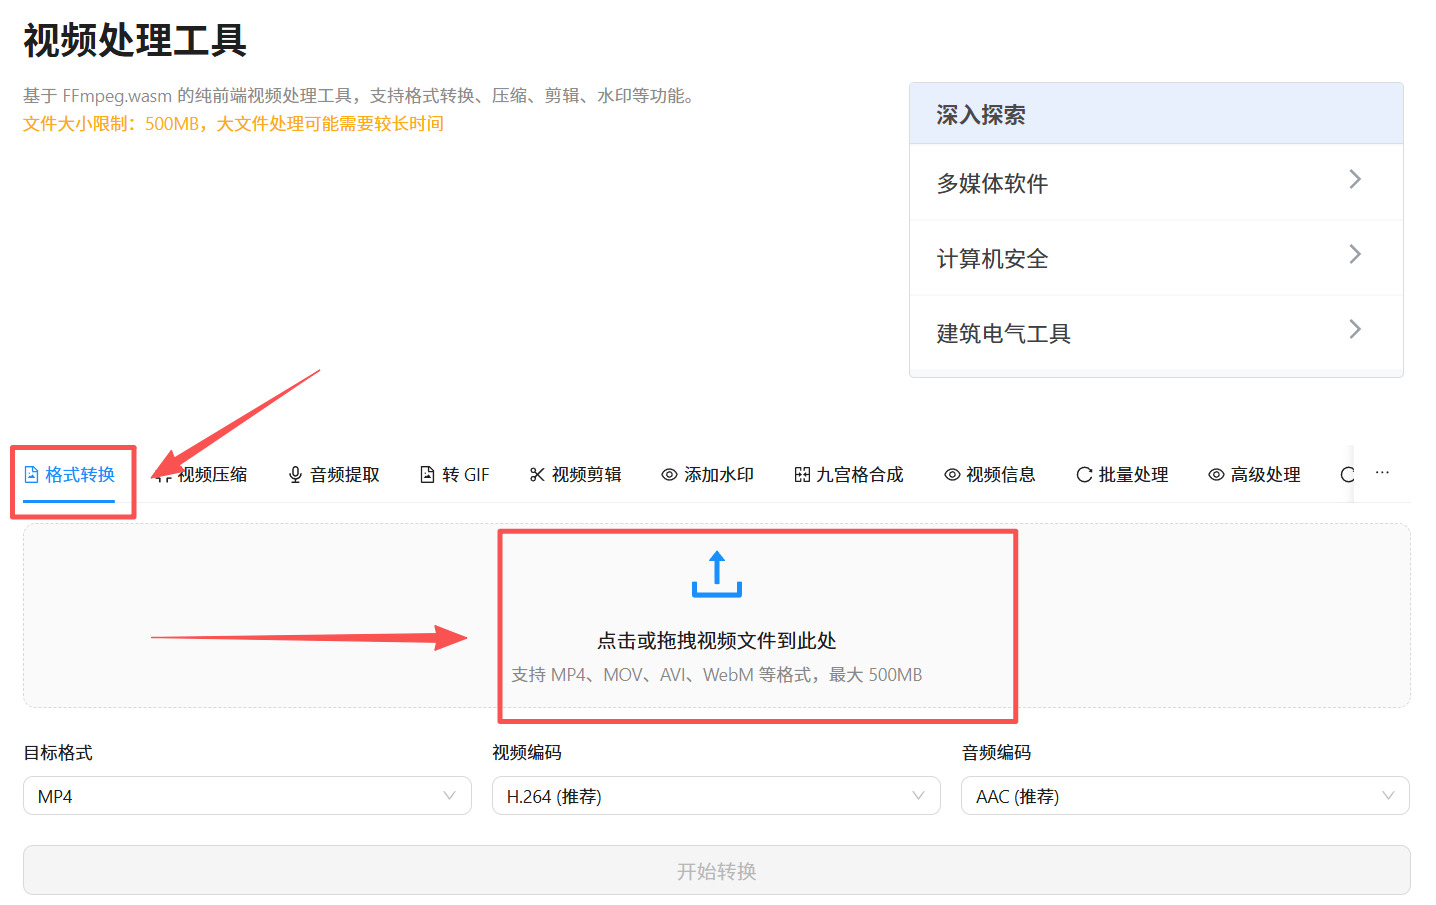Click 点击或拖拽视频文件到此处 upload text
Viewport: 1436px width, 905px height.
point(716,640)
